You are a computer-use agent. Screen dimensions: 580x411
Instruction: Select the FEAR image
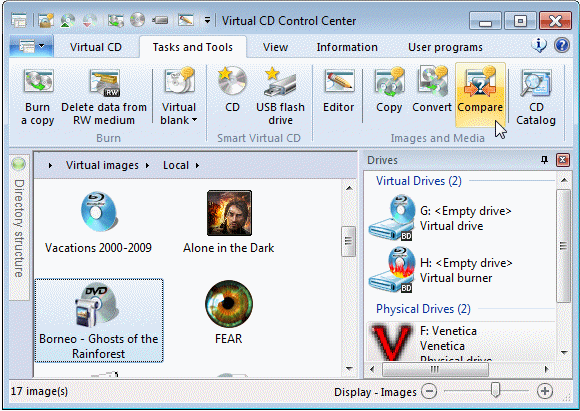229,313
